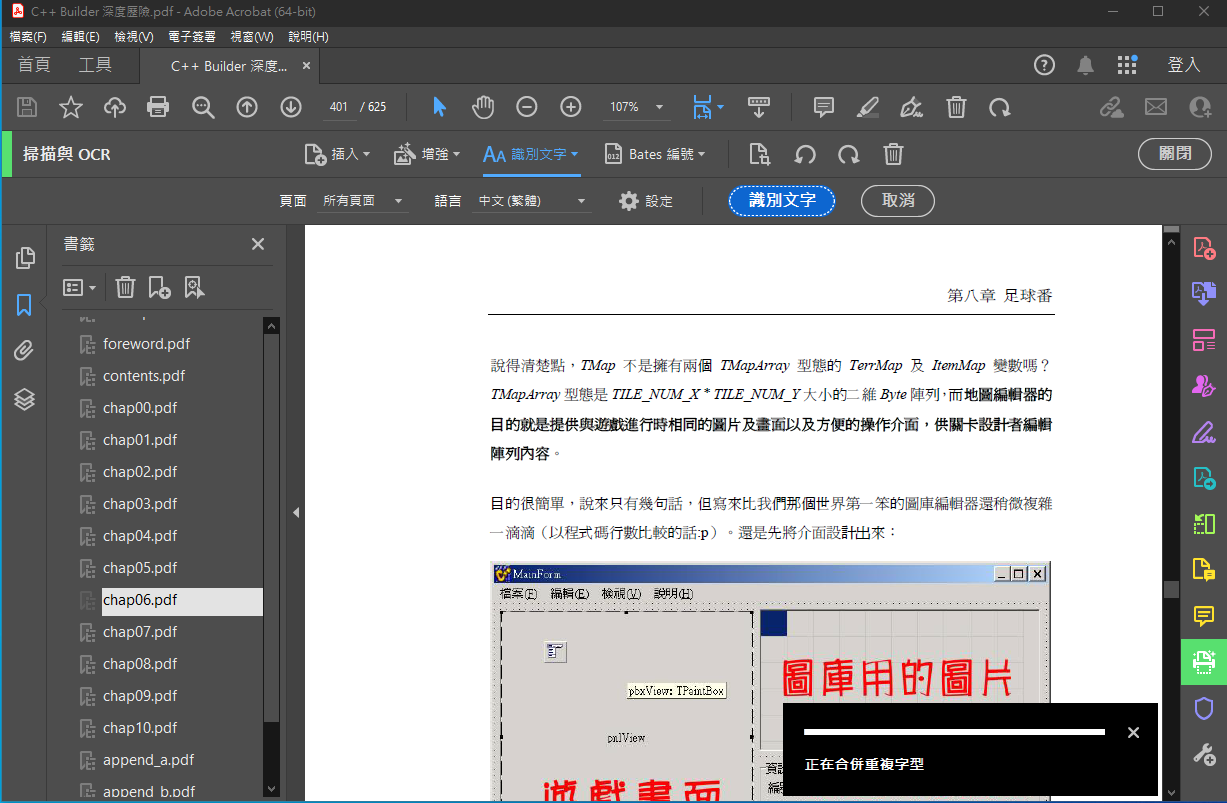Toggle the Bookmarks panel icon
The image size is (1227, 803).
[x=25, y=305]
